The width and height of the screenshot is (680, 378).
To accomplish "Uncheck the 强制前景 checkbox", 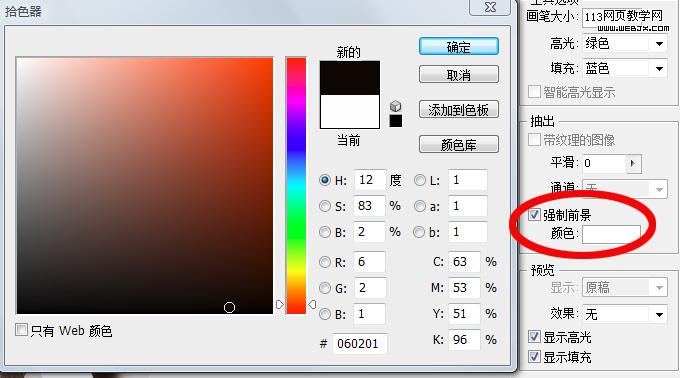I will 534,215.
